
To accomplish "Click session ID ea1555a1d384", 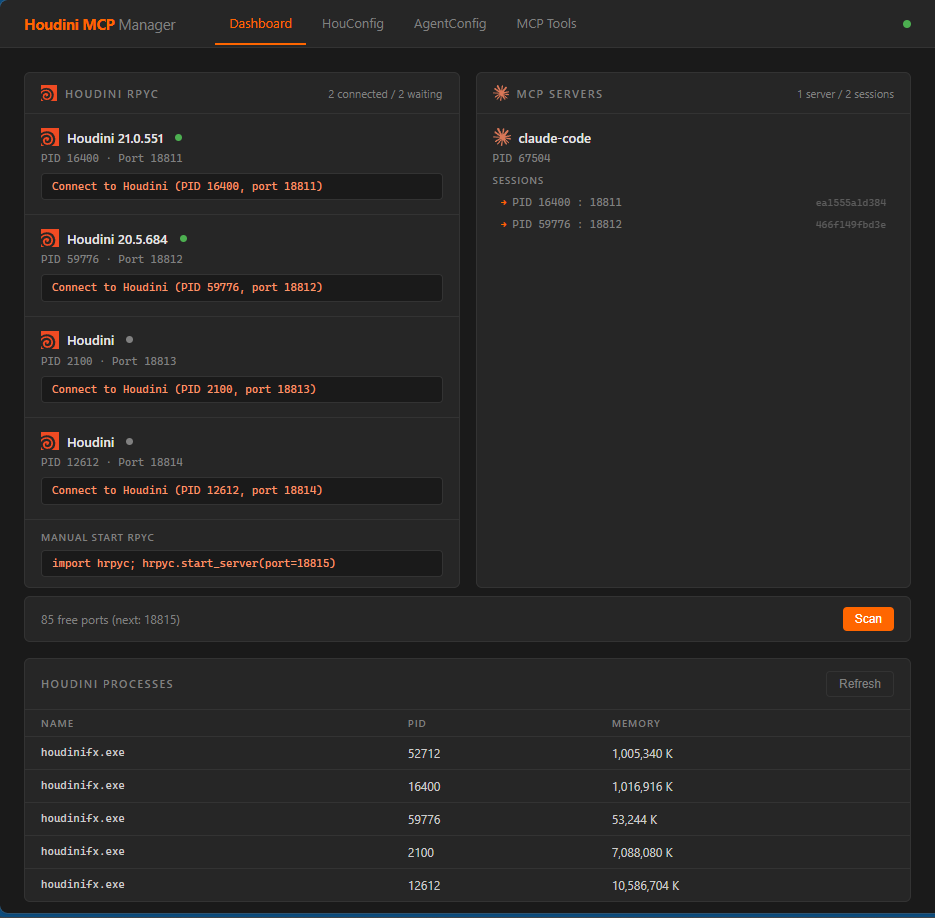I will 851,203.
